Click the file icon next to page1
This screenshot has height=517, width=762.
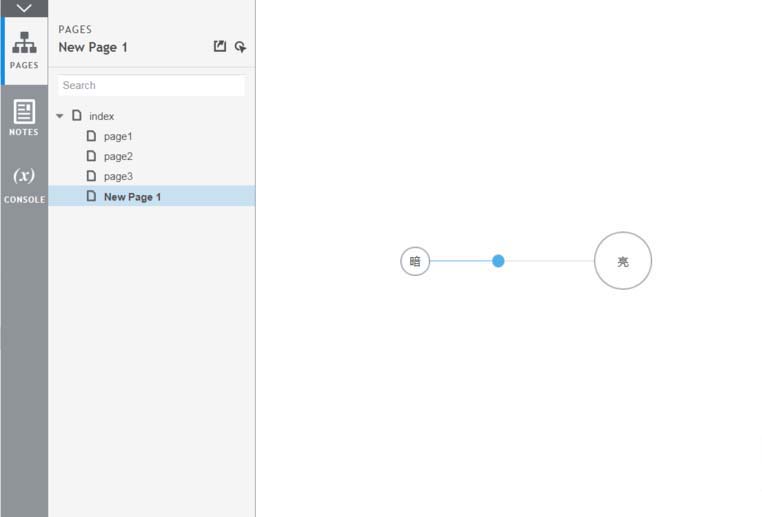tap(92, 136)
